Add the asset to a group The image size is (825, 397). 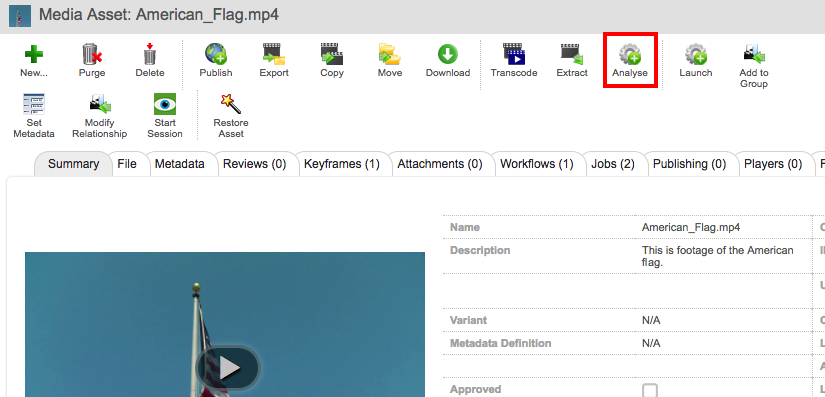754,54
